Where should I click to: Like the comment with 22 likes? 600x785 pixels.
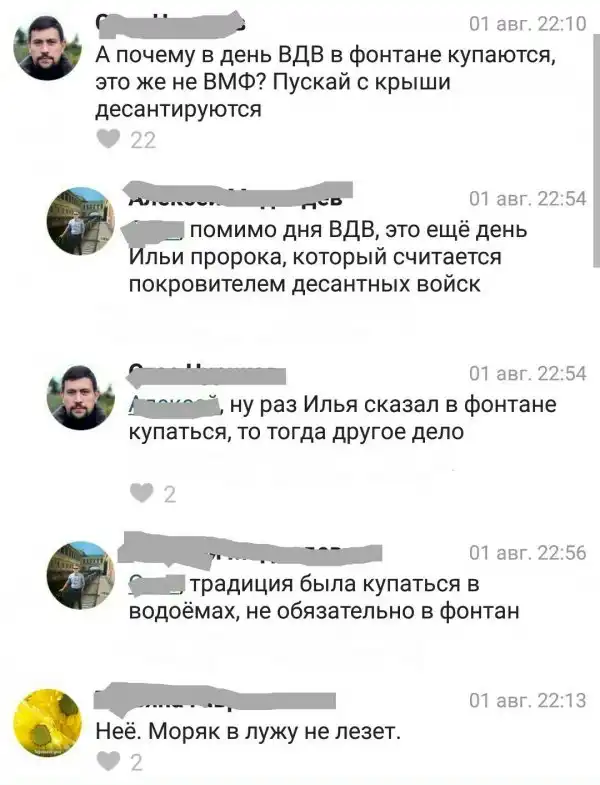[108, 139]
